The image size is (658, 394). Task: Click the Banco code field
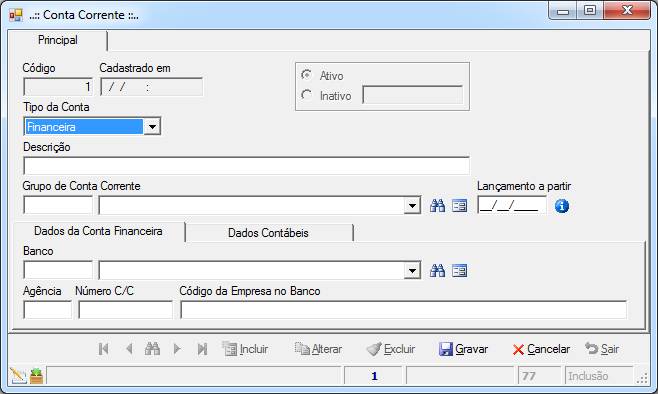pyautogui.click(x=58, y=271)
